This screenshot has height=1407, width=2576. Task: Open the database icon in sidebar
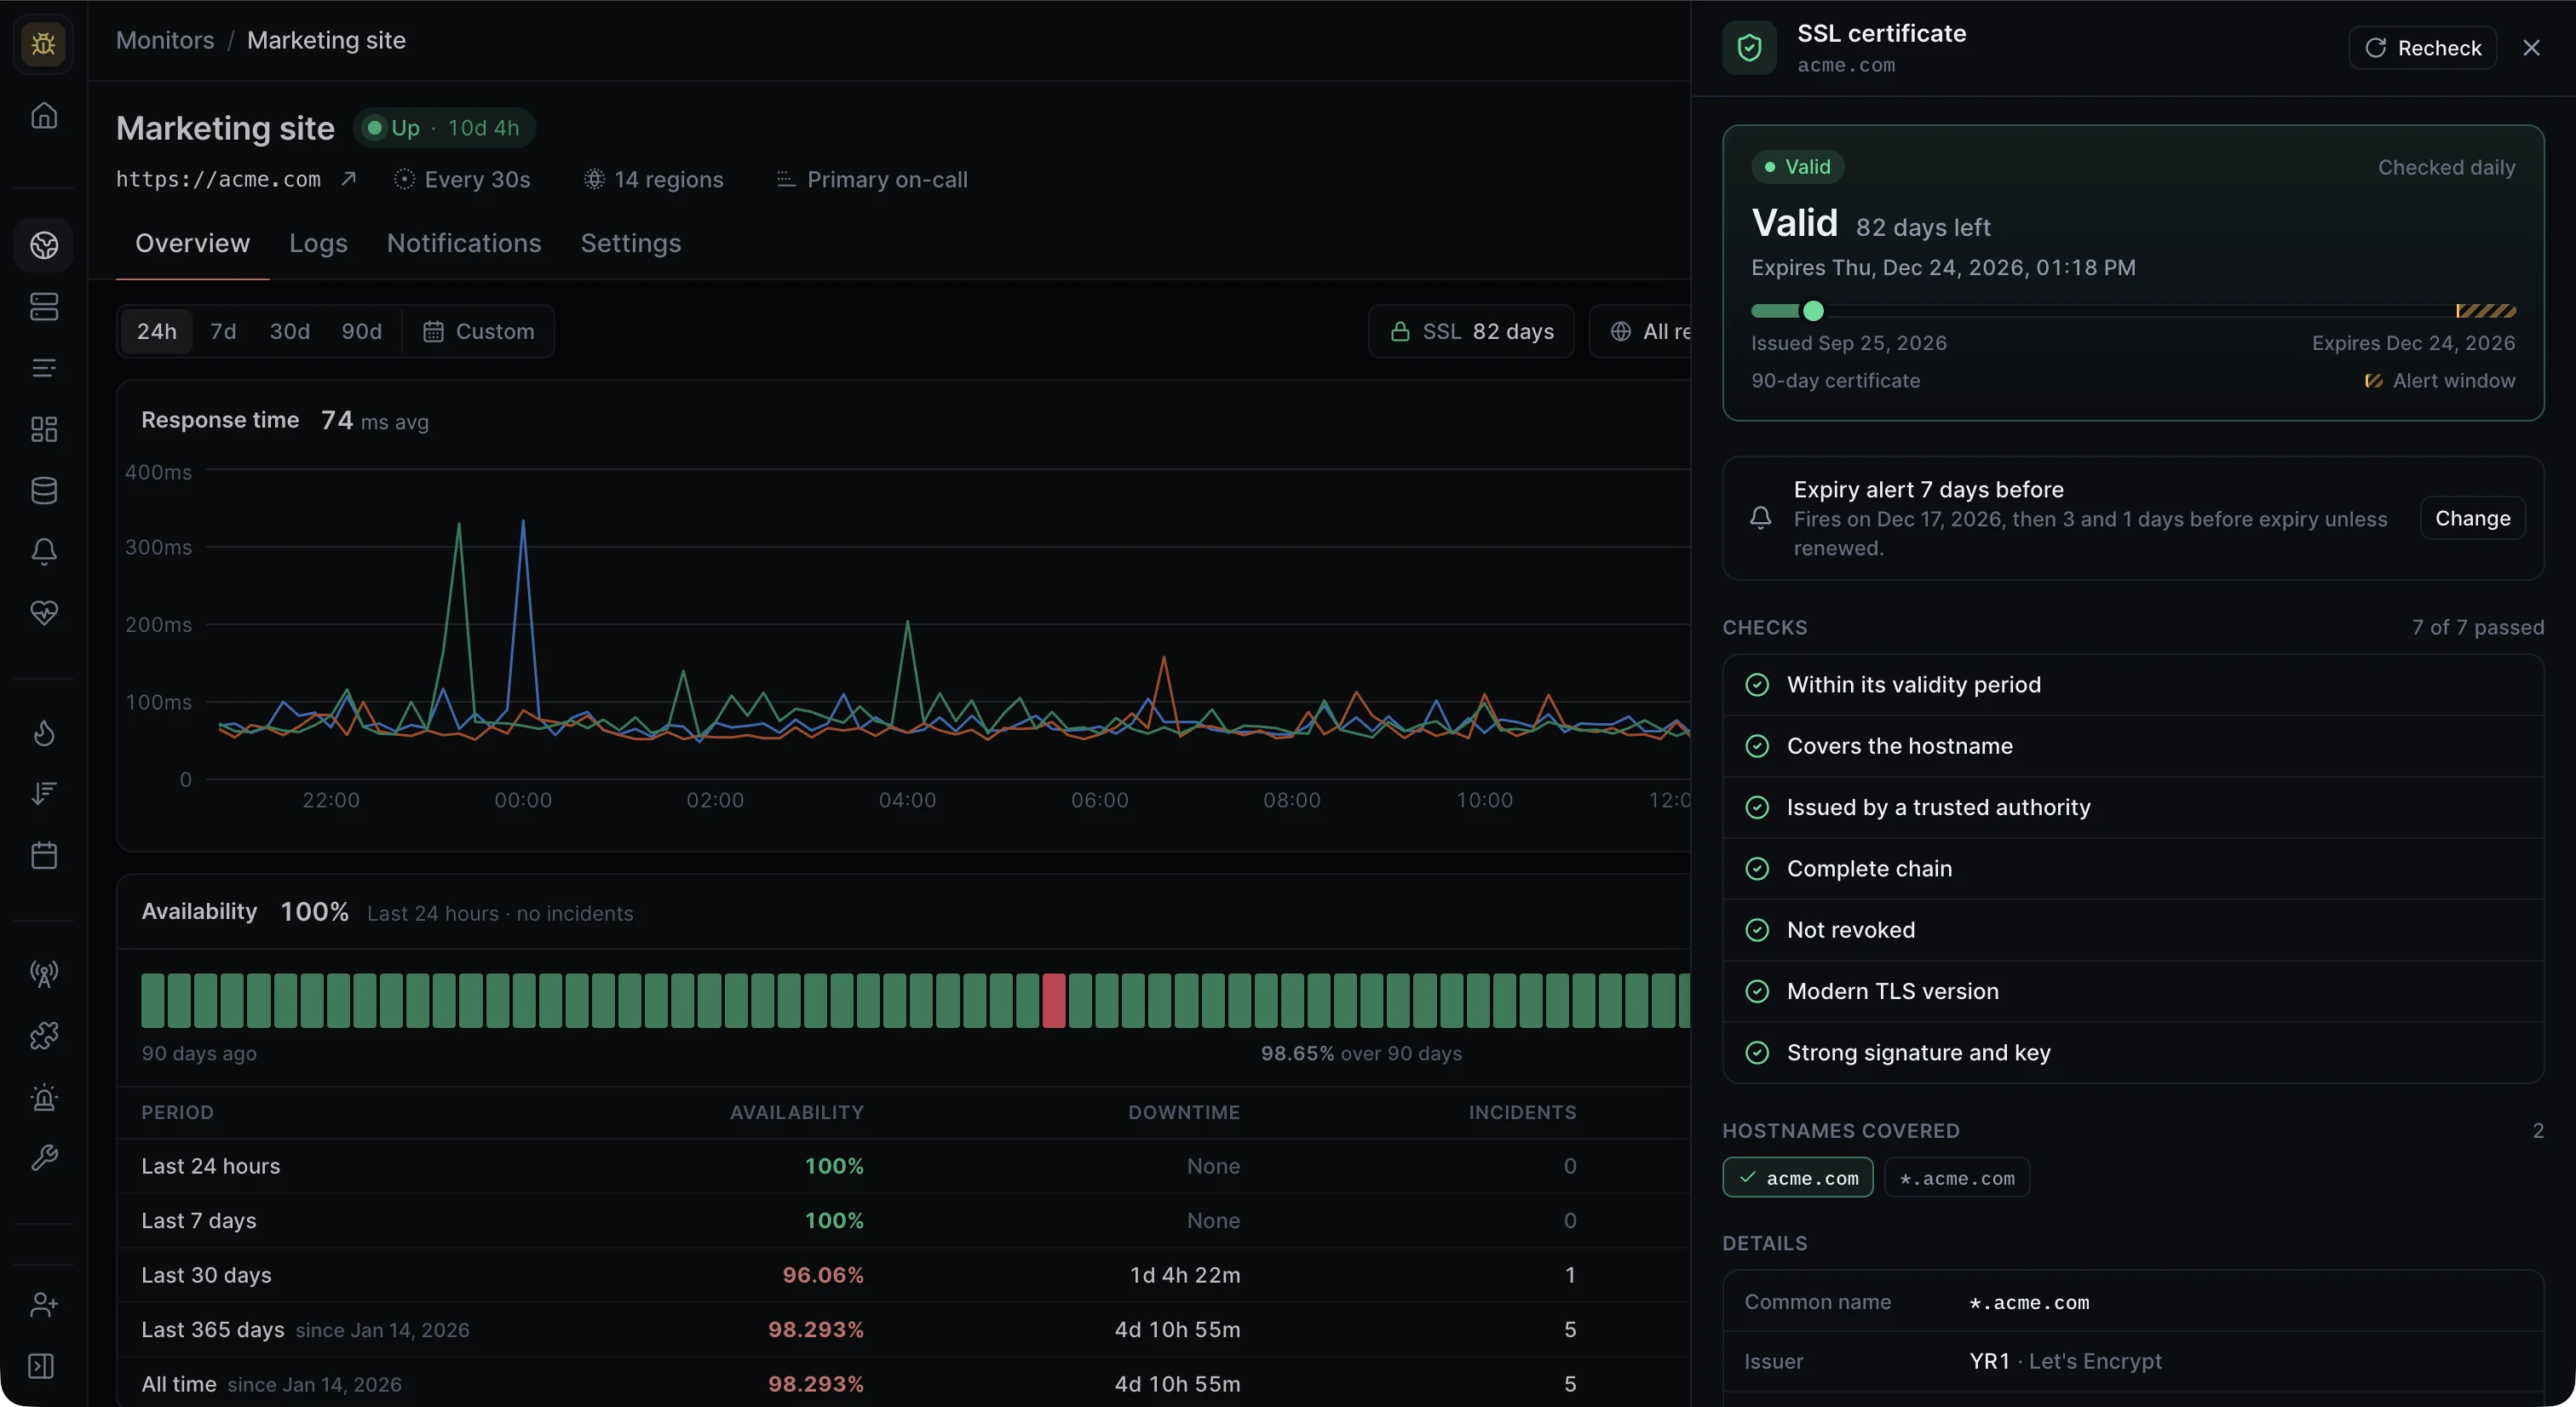(x=44, y=490)
